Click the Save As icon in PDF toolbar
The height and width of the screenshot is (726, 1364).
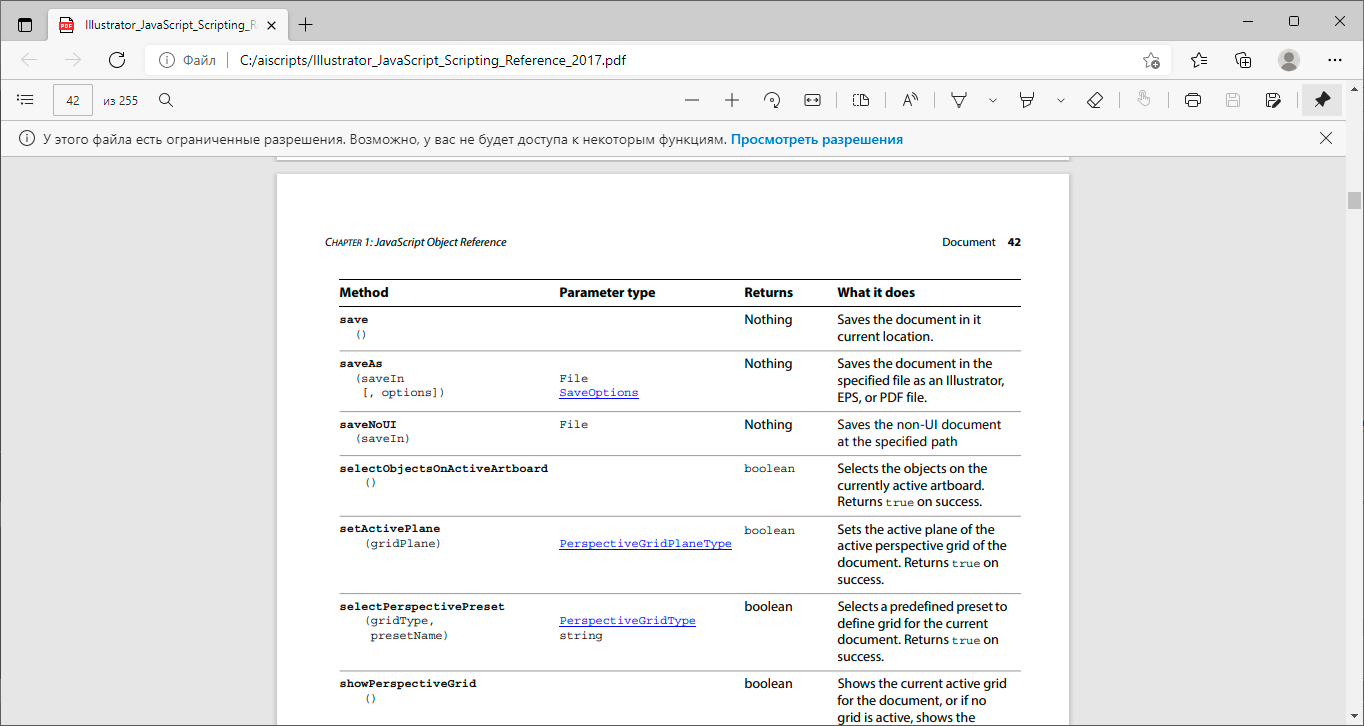pos(1273,100)
